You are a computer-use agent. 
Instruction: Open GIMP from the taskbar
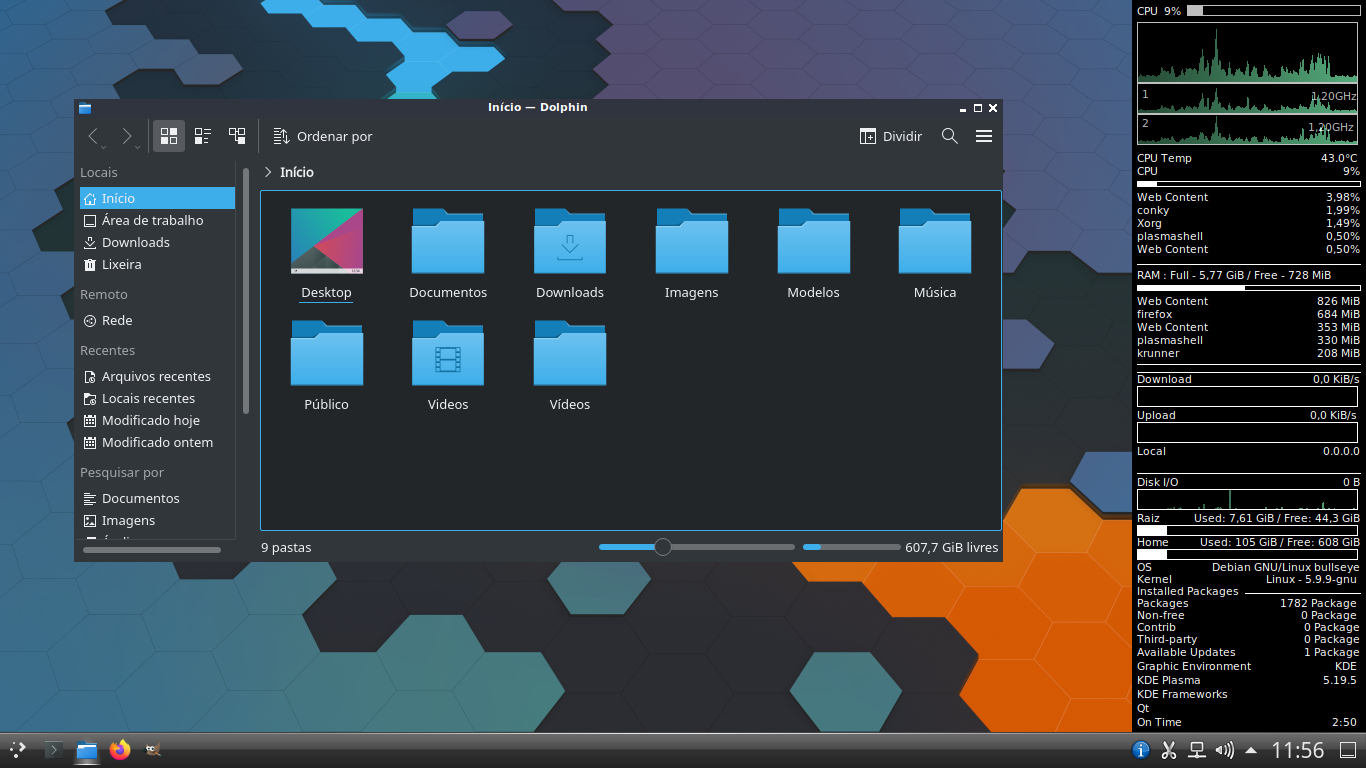[x=152, y=749]
